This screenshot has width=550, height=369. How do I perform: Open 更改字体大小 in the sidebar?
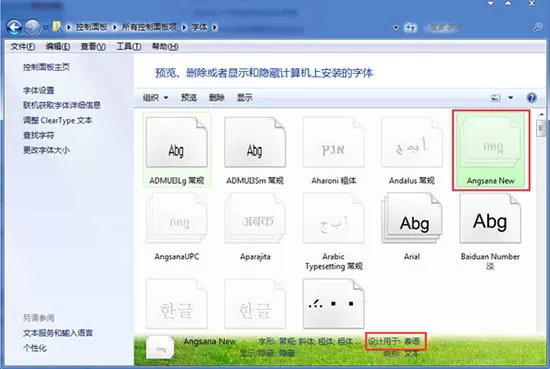46,150
